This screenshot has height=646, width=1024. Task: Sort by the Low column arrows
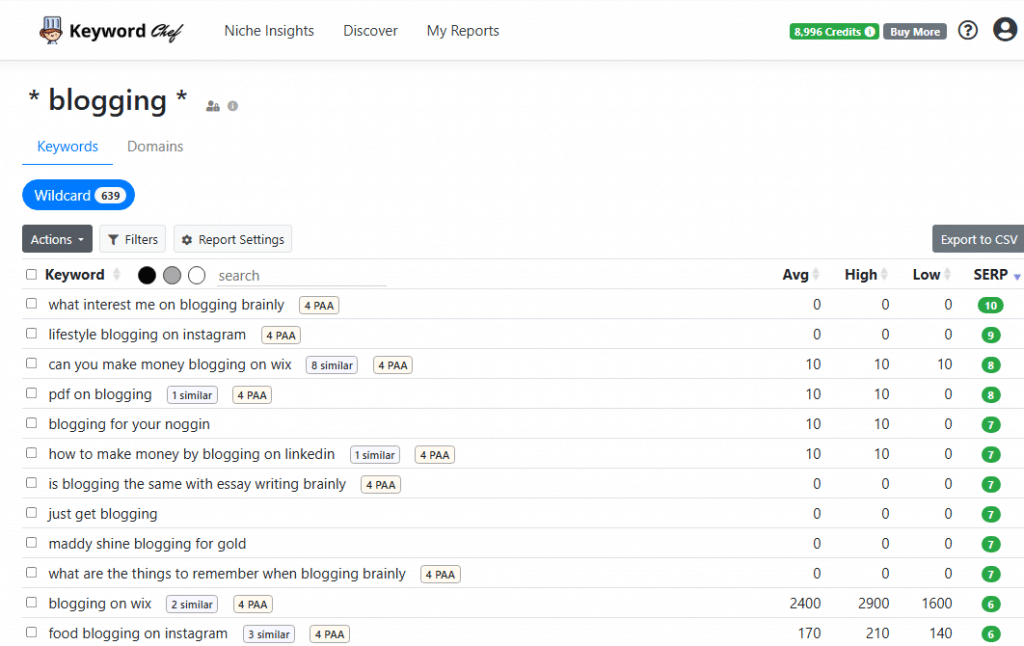pyautogui.click(x=947, y=274)
